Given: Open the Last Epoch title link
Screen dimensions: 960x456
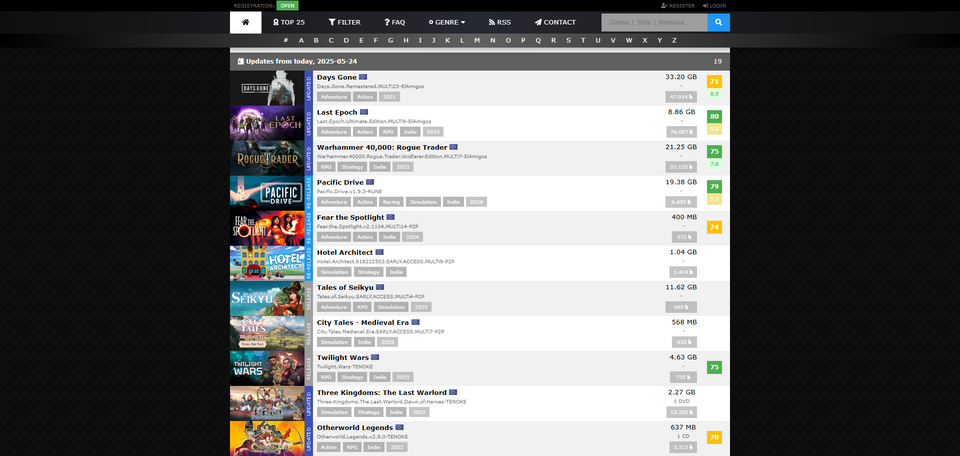Looking at the screenshot, I should click(337, 112).
